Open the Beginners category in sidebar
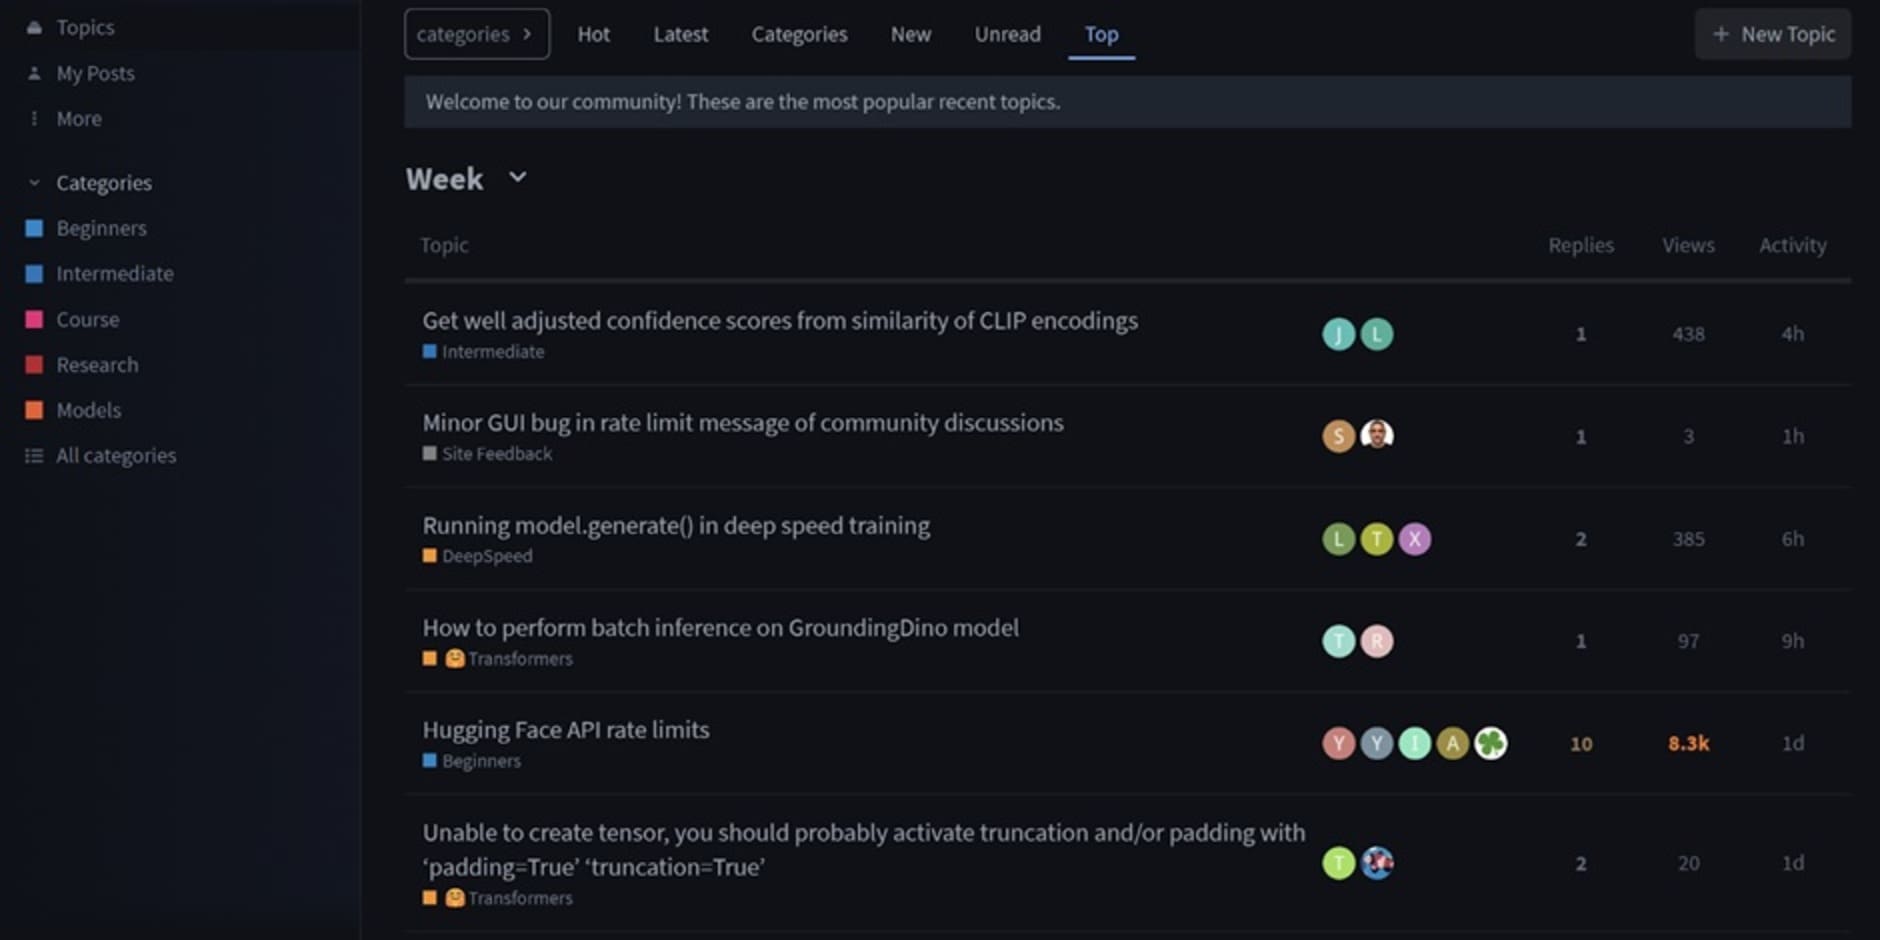The height and width of the screenshot is (940, 1880). pos(101,228)
